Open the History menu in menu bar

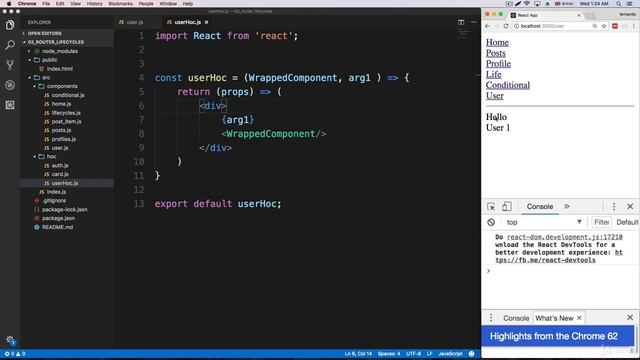94,4
